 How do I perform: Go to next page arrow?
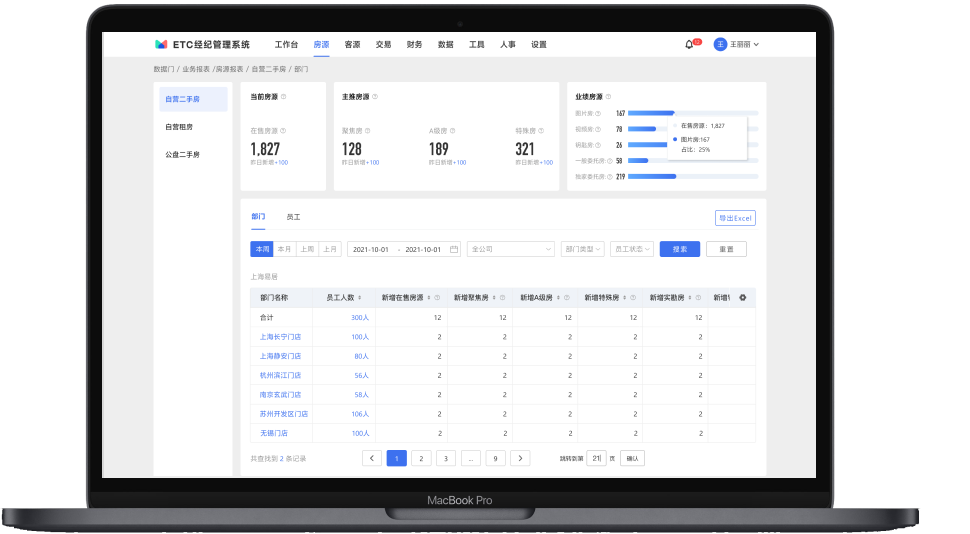point(520,459)
